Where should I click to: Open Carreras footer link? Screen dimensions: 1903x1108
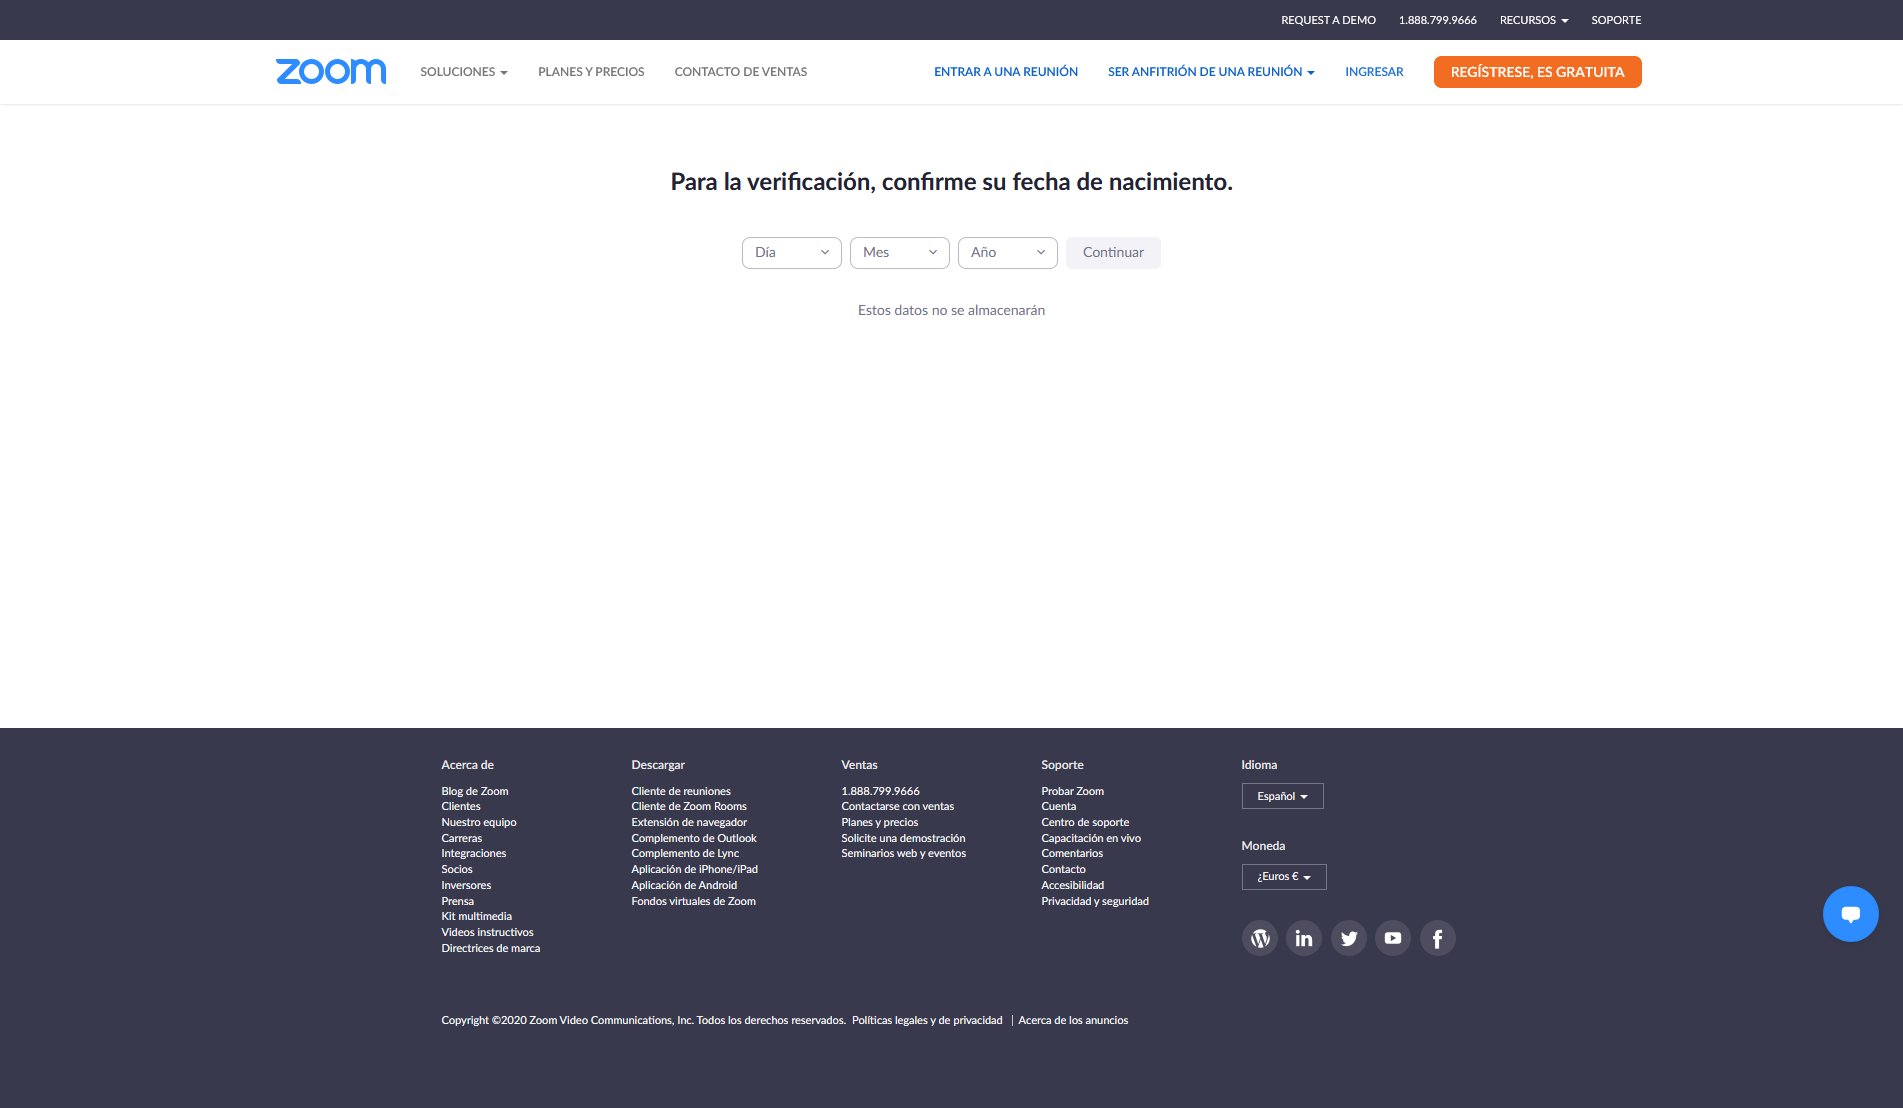pyautogui.click(x=462, y=838)
